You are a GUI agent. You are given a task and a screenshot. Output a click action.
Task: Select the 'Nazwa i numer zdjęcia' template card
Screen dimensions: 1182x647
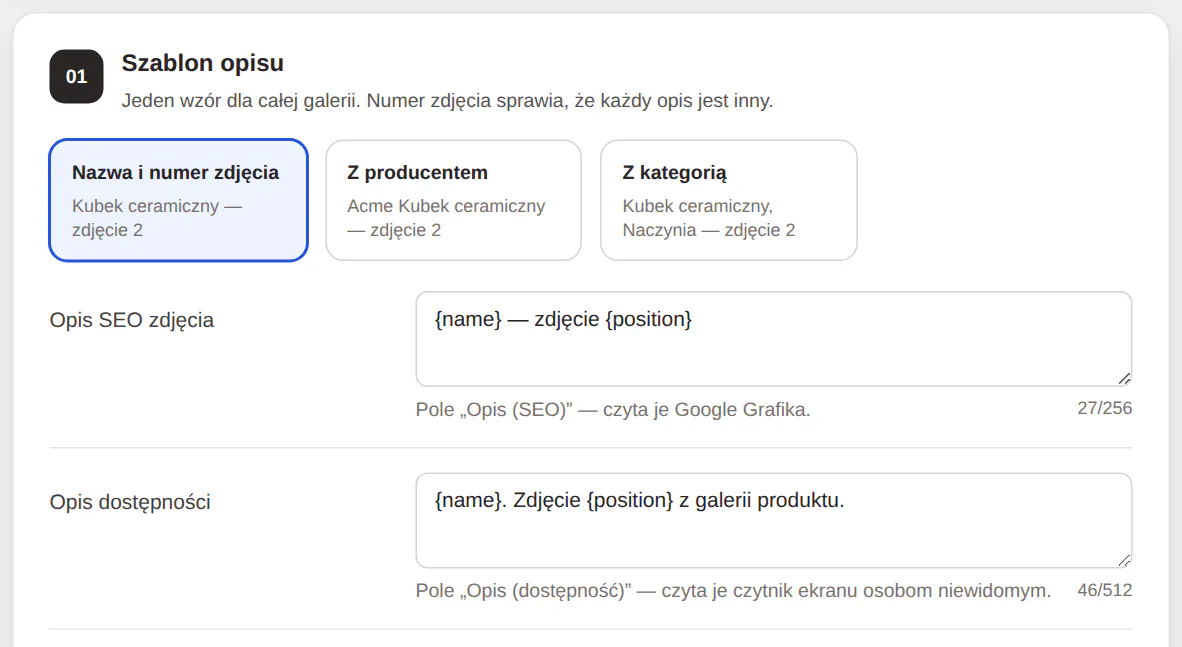coord(179,201)
